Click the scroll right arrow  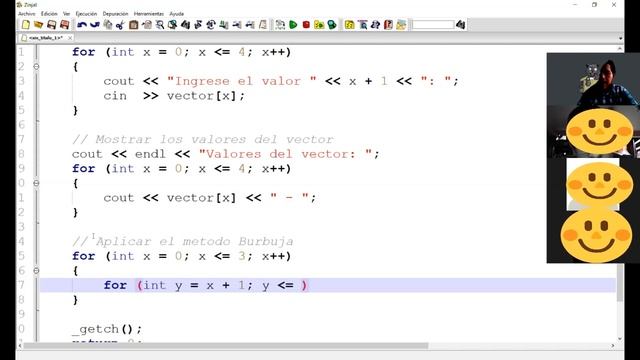coord(613,346)
